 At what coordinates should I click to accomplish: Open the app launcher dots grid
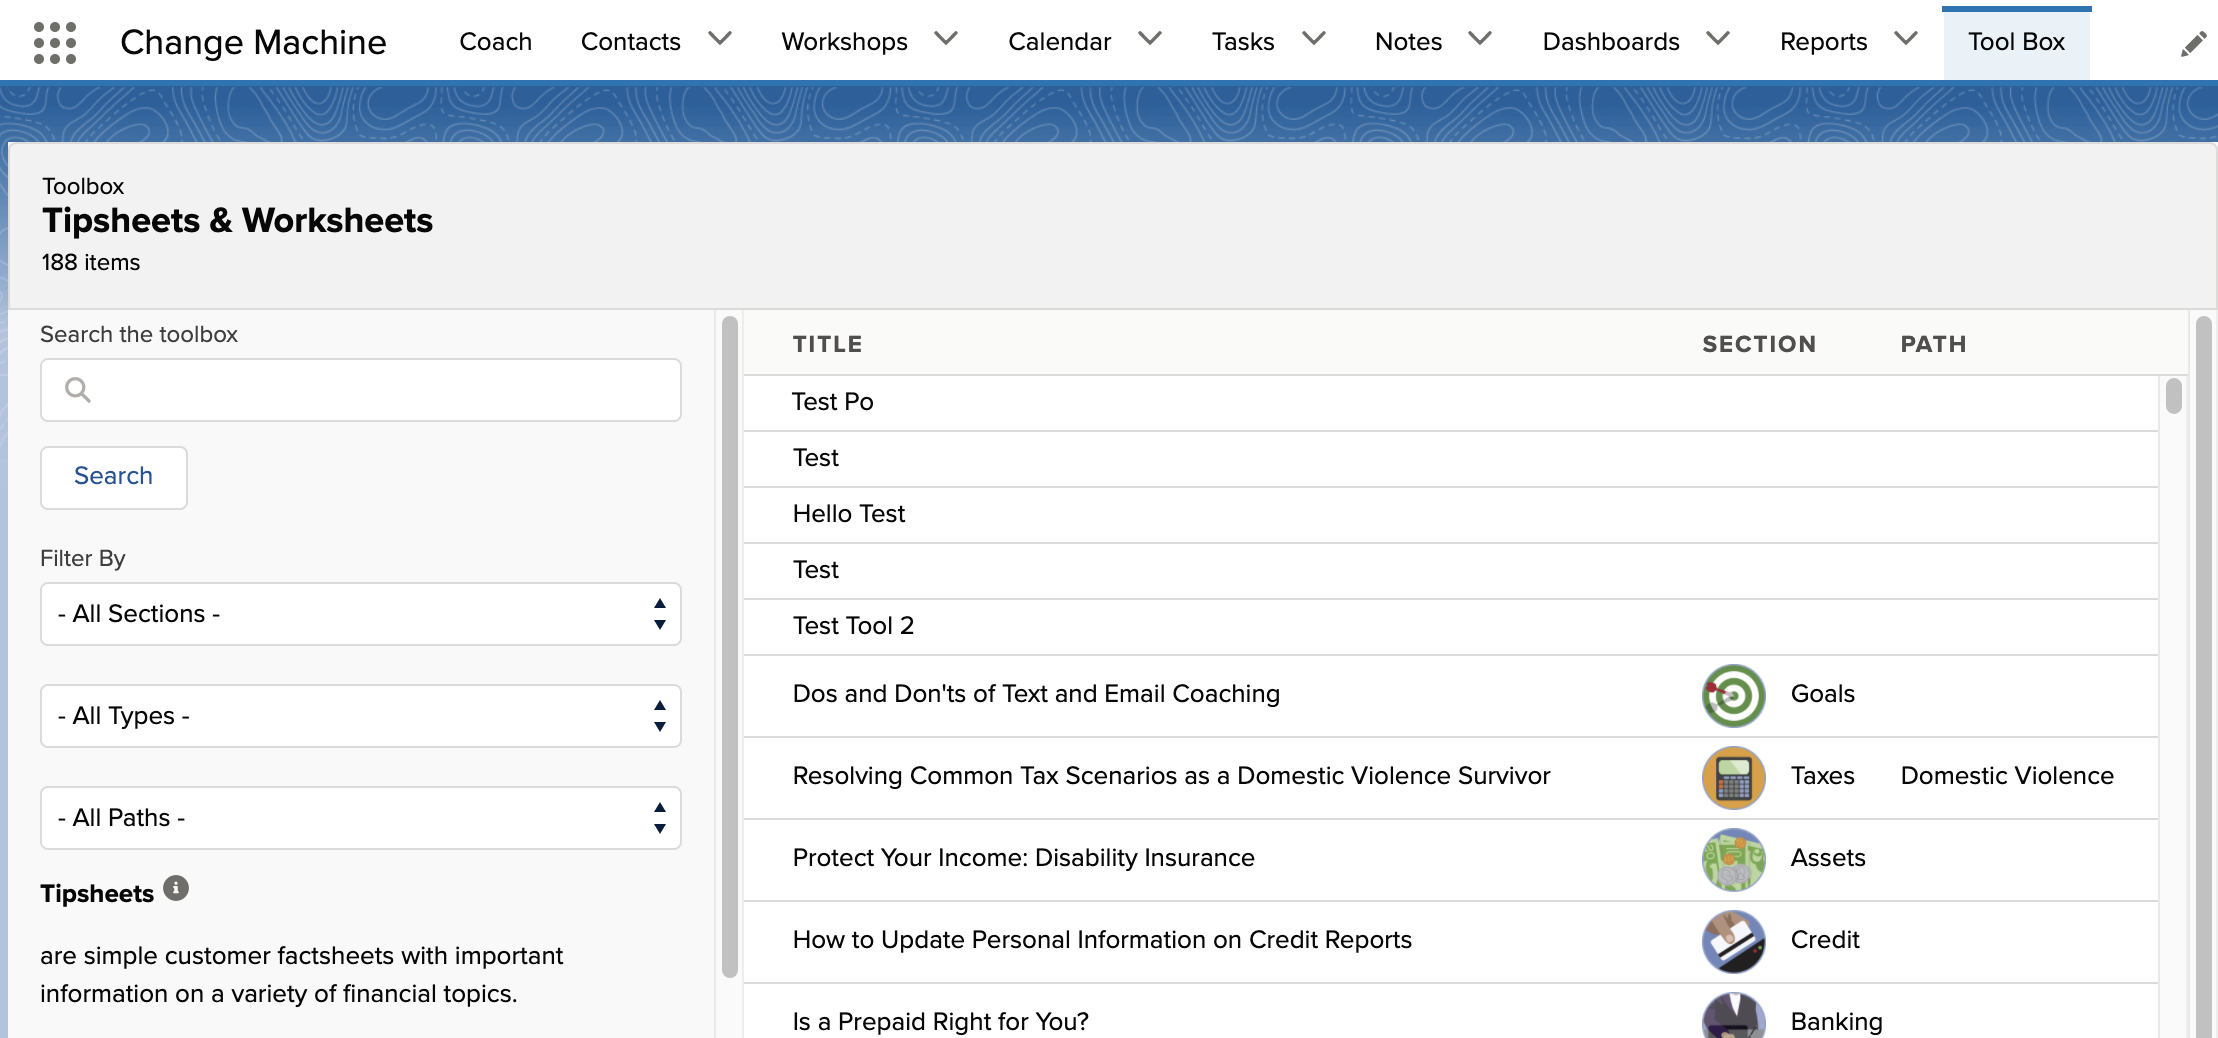[x=54, y=42]
